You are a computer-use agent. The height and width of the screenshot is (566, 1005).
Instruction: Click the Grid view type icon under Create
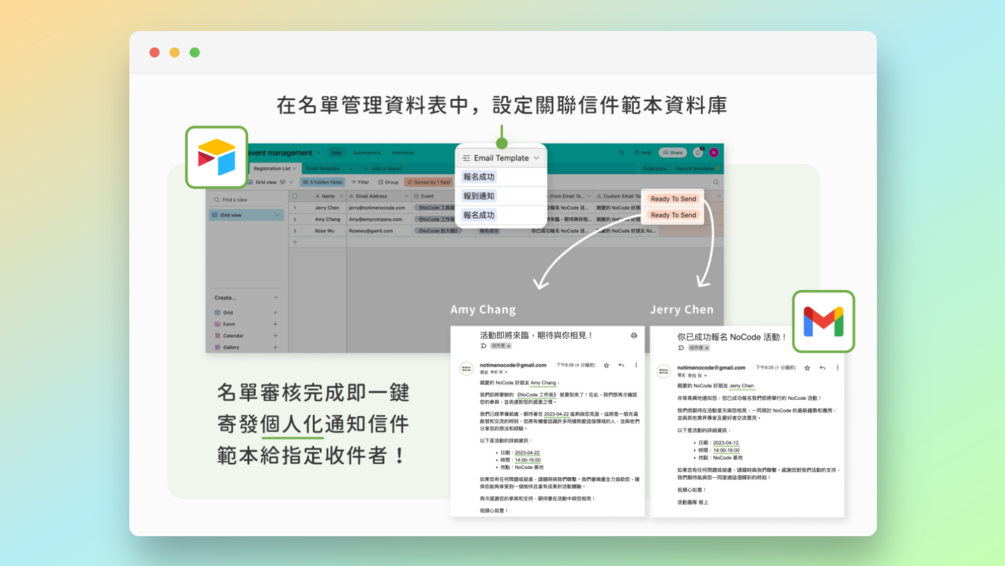click(x=217, y=313)
